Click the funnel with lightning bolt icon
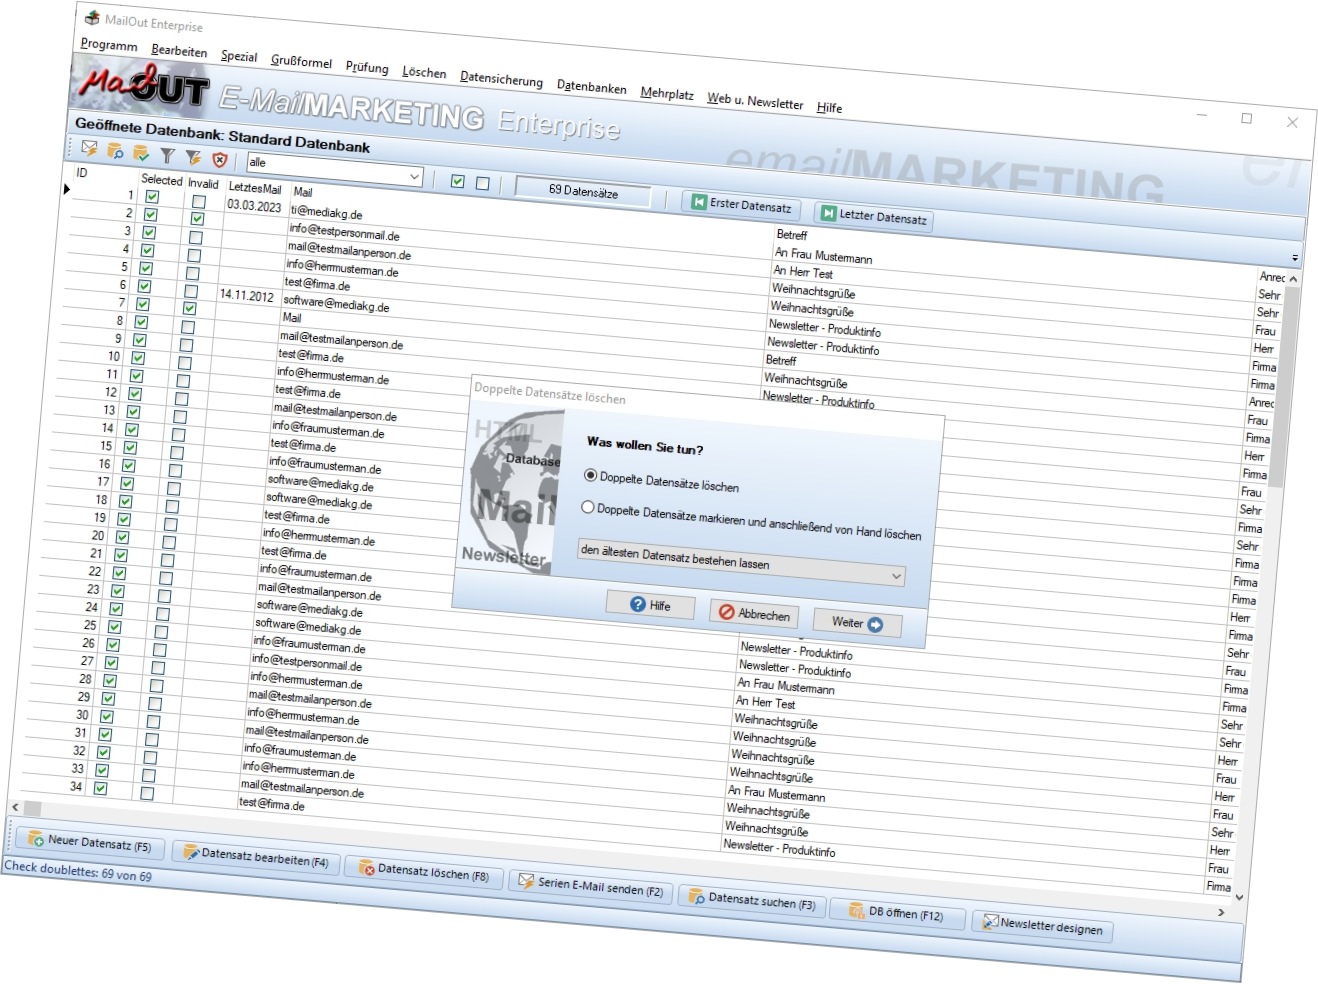1318x984 pixels. point(193,157)
